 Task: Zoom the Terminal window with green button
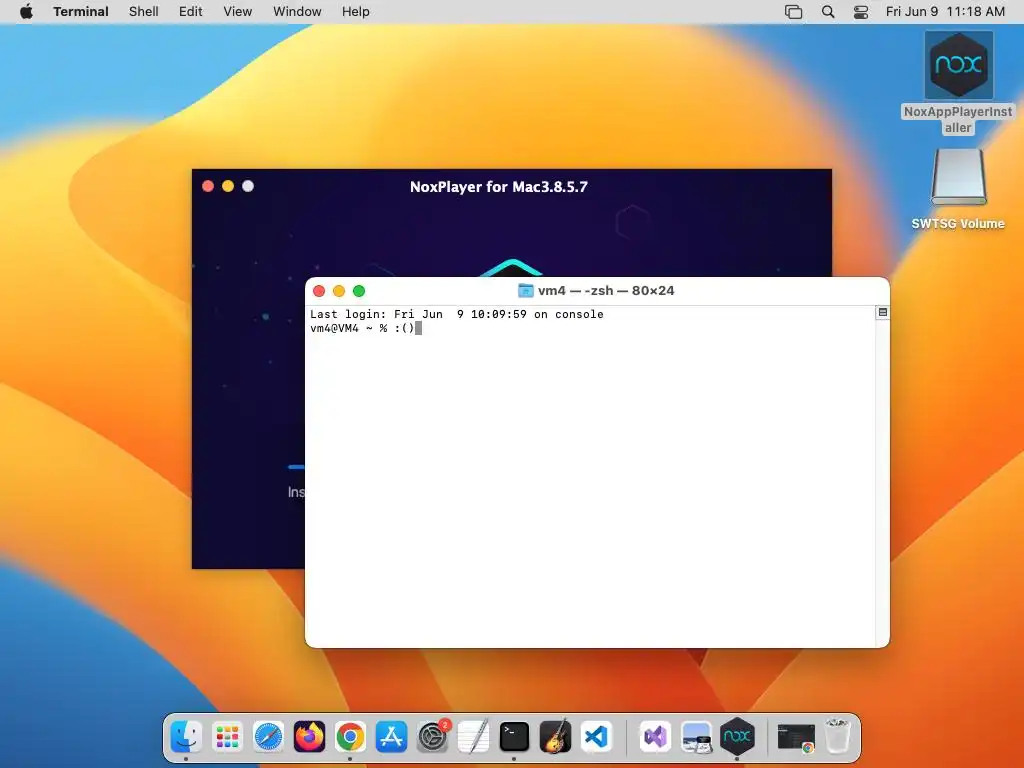359,291
